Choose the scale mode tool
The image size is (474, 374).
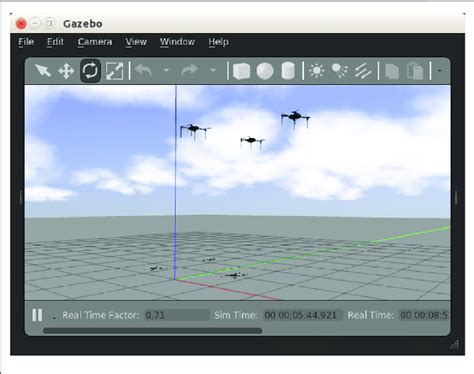click(x=114, y=71)
